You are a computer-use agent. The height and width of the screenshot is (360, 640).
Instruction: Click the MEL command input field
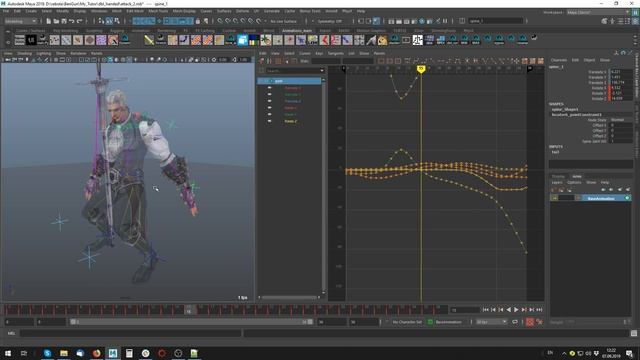[x=131, y=333]
